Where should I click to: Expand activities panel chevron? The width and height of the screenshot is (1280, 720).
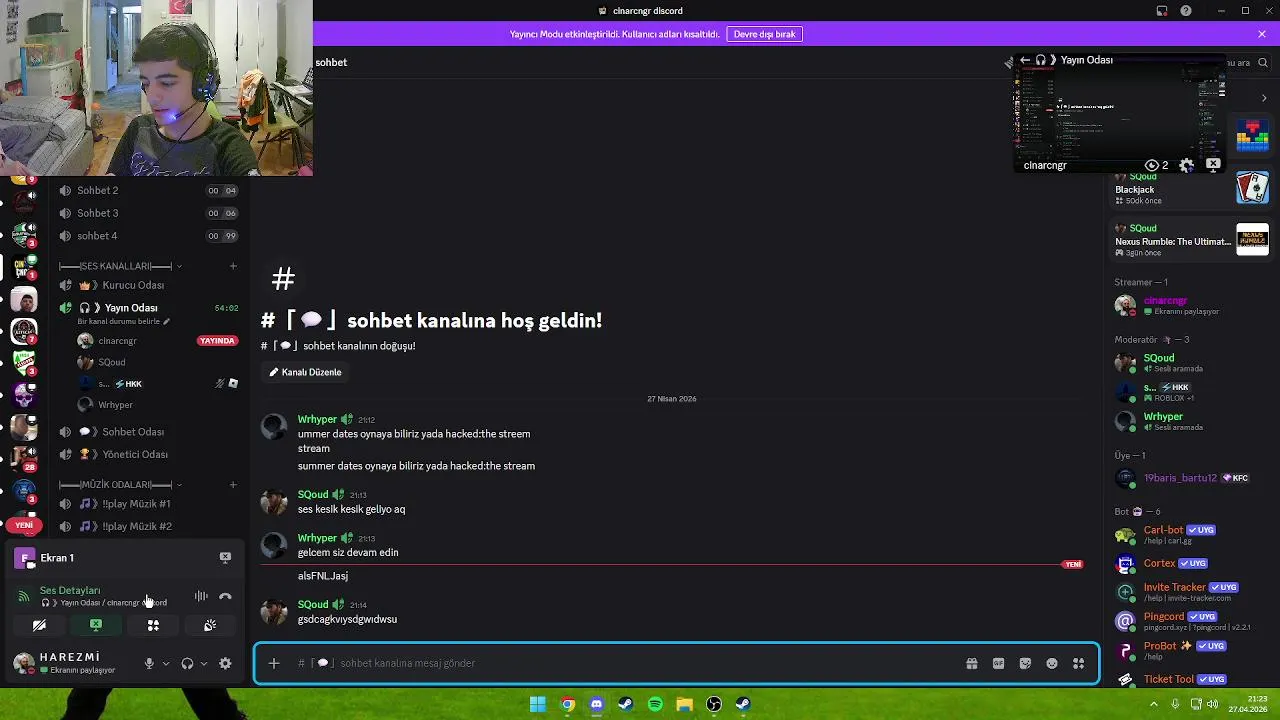(x=1264, y=98)
